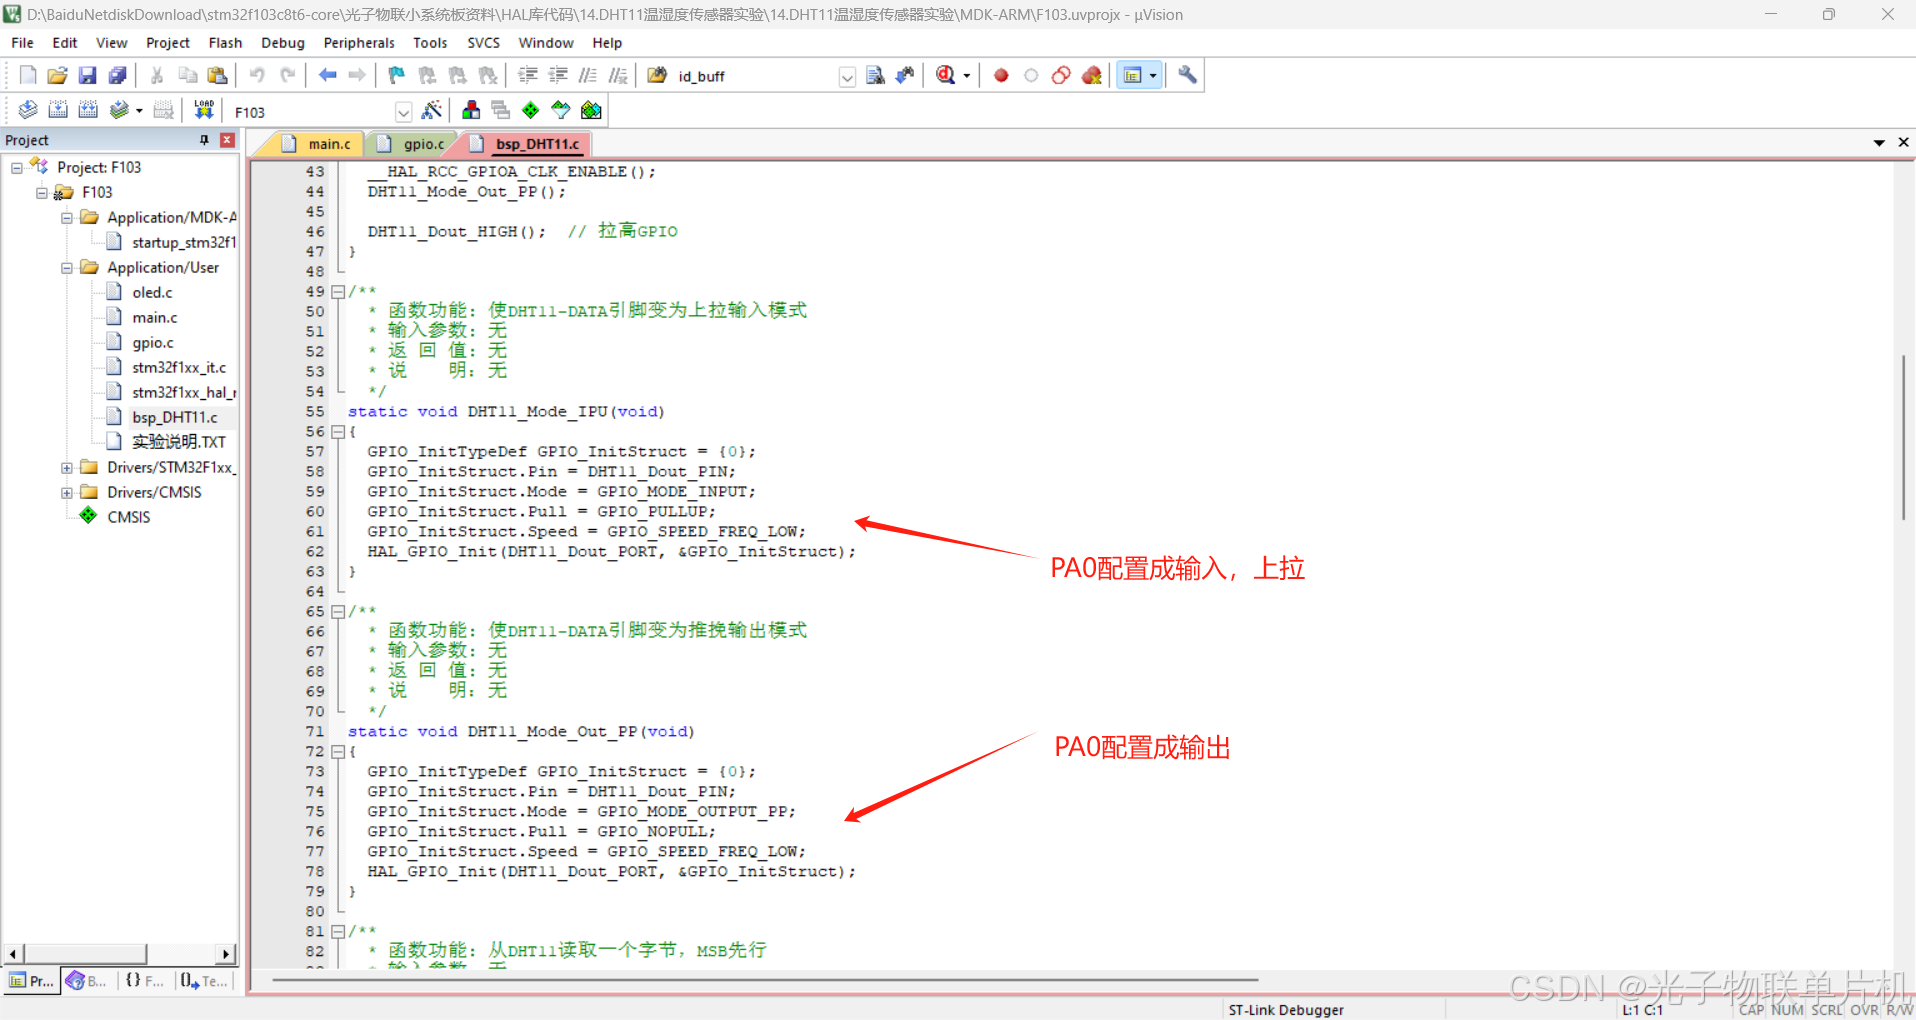
Task: Insert a breakpoint with the red dot
Action: [1001, 75]
